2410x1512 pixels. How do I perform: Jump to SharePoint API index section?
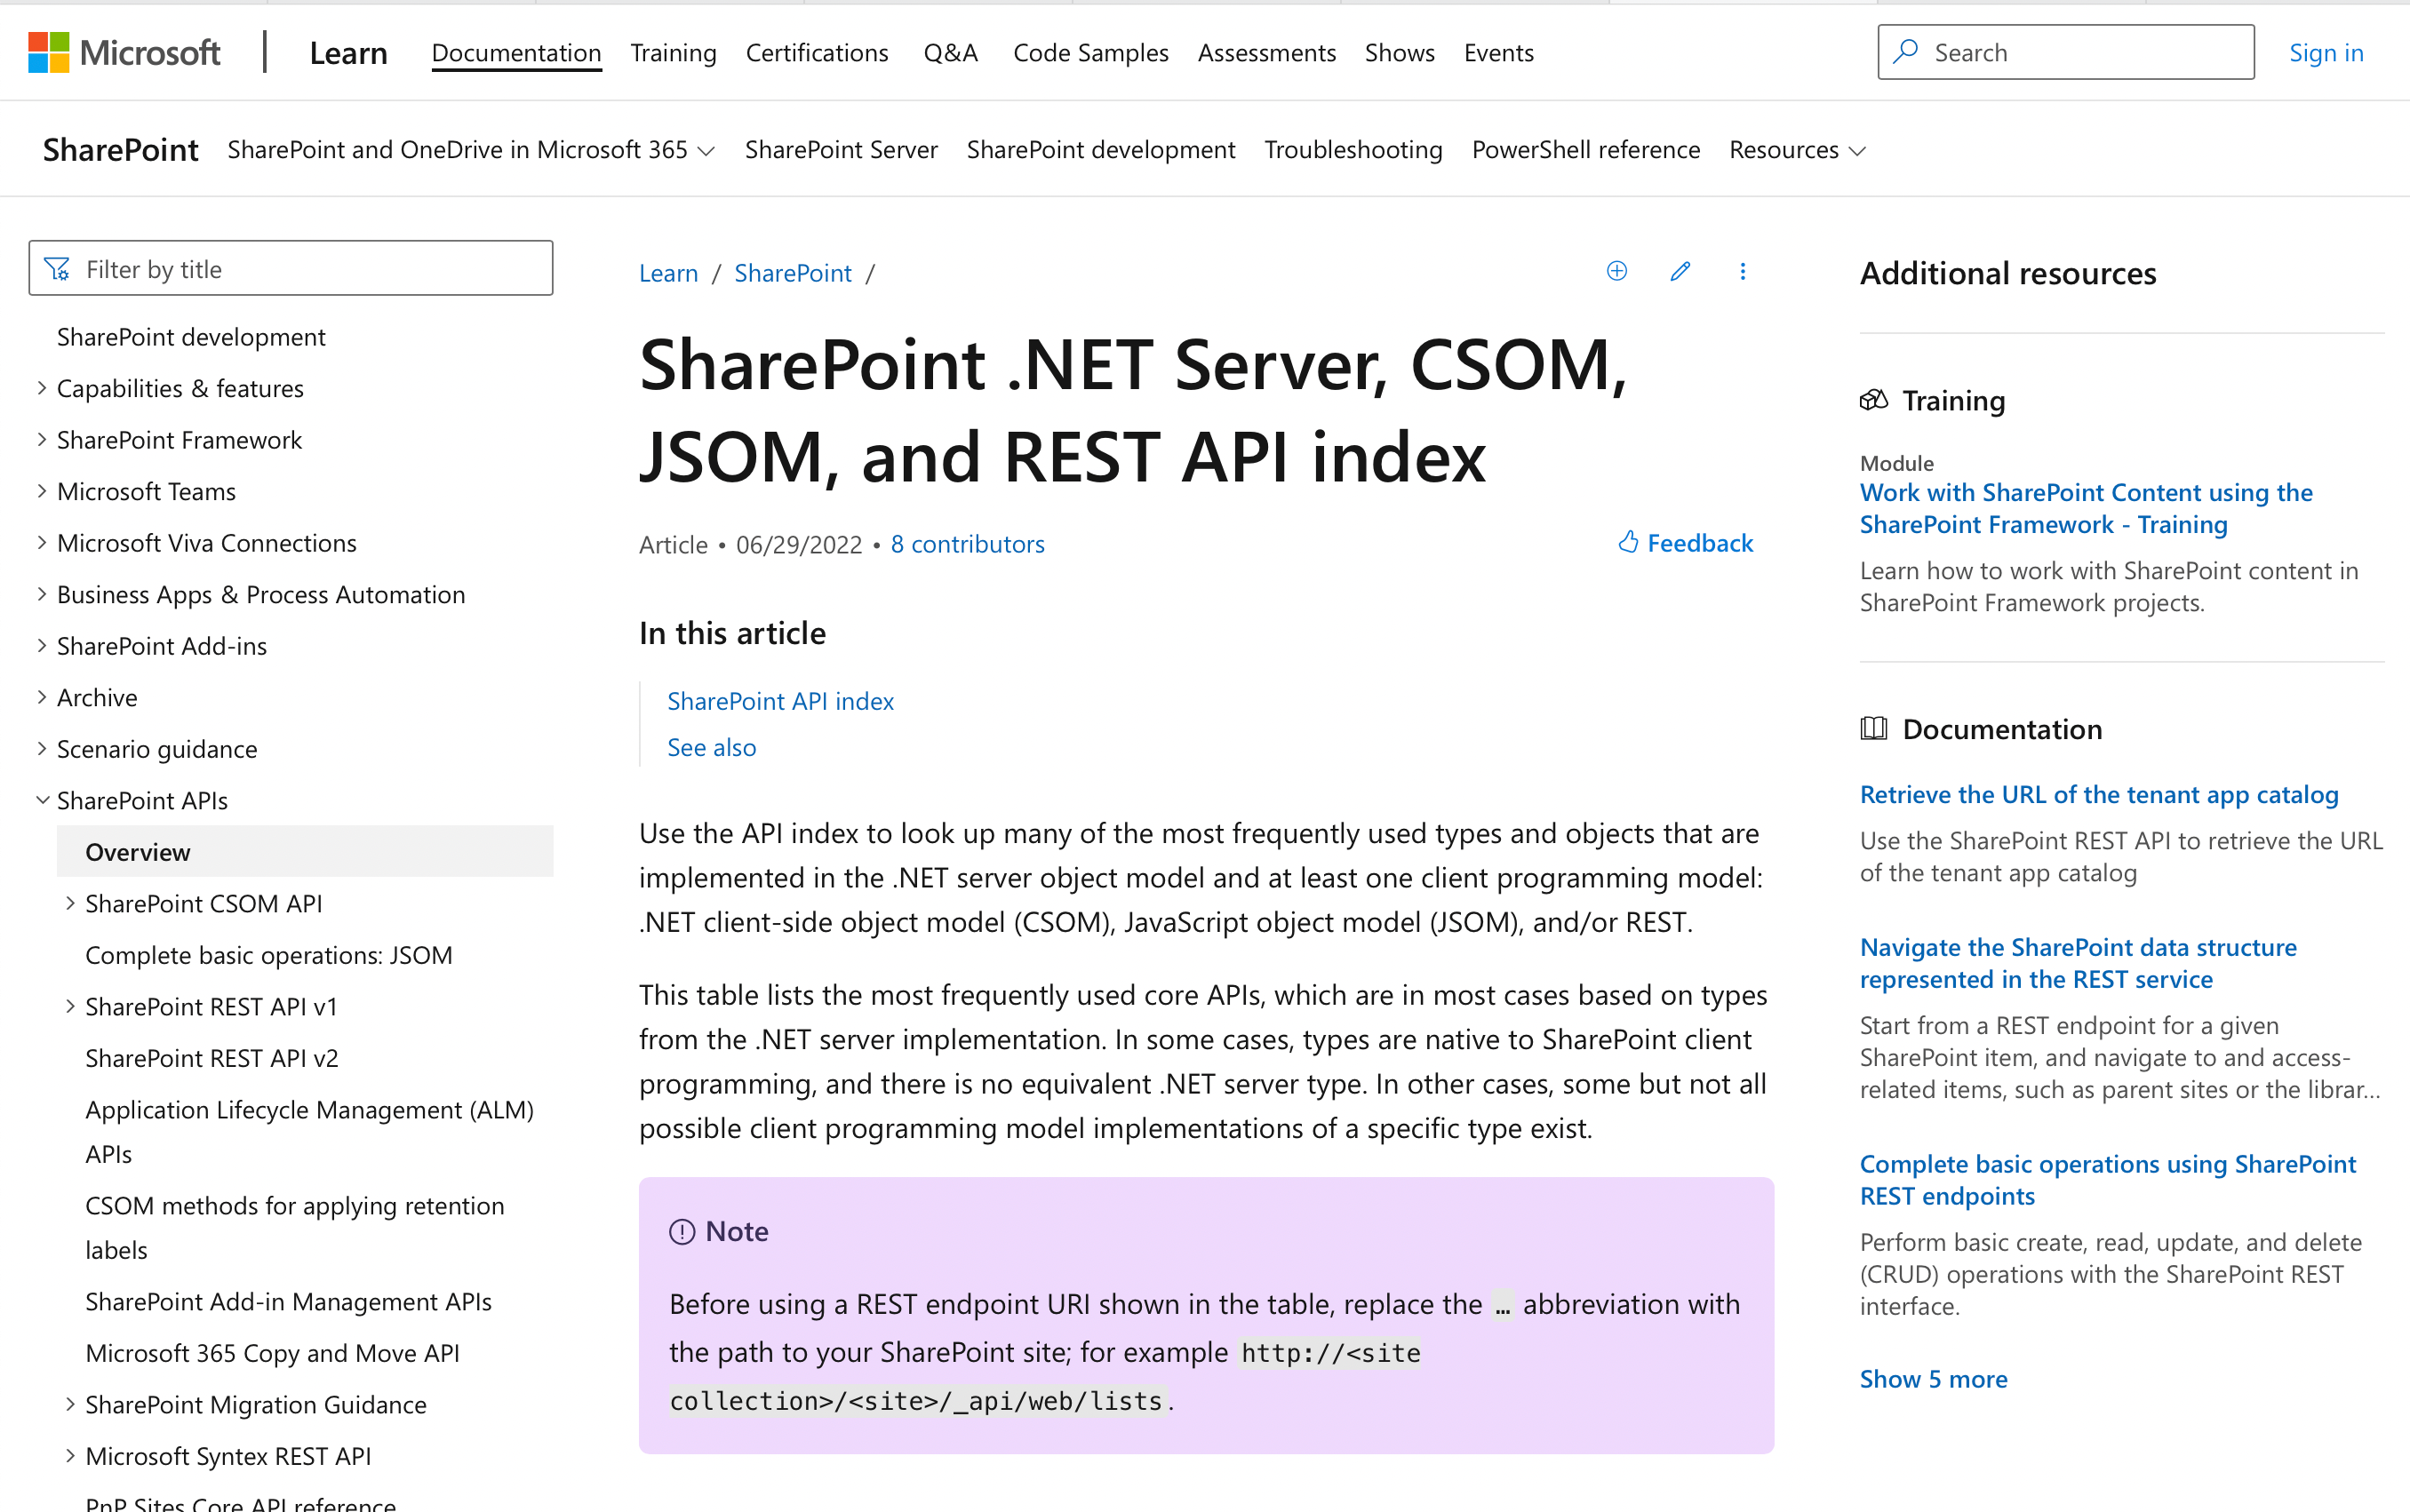click(780, 700)
